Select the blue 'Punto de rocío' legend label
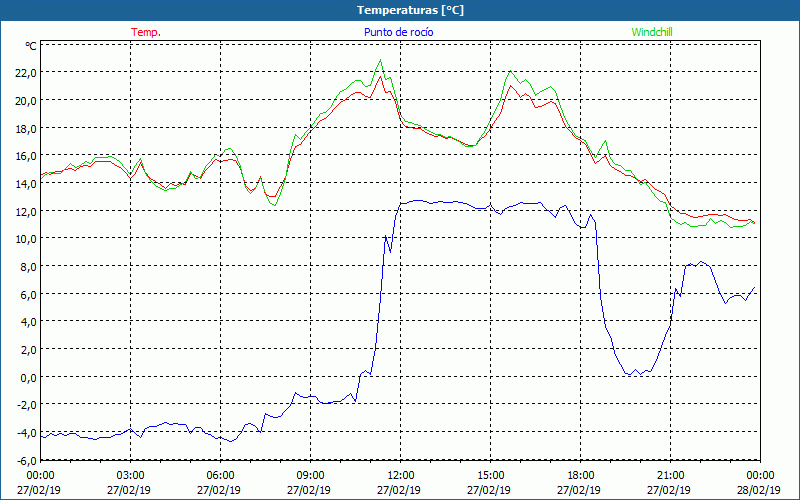The image size is (800, 500). (398, 32)
